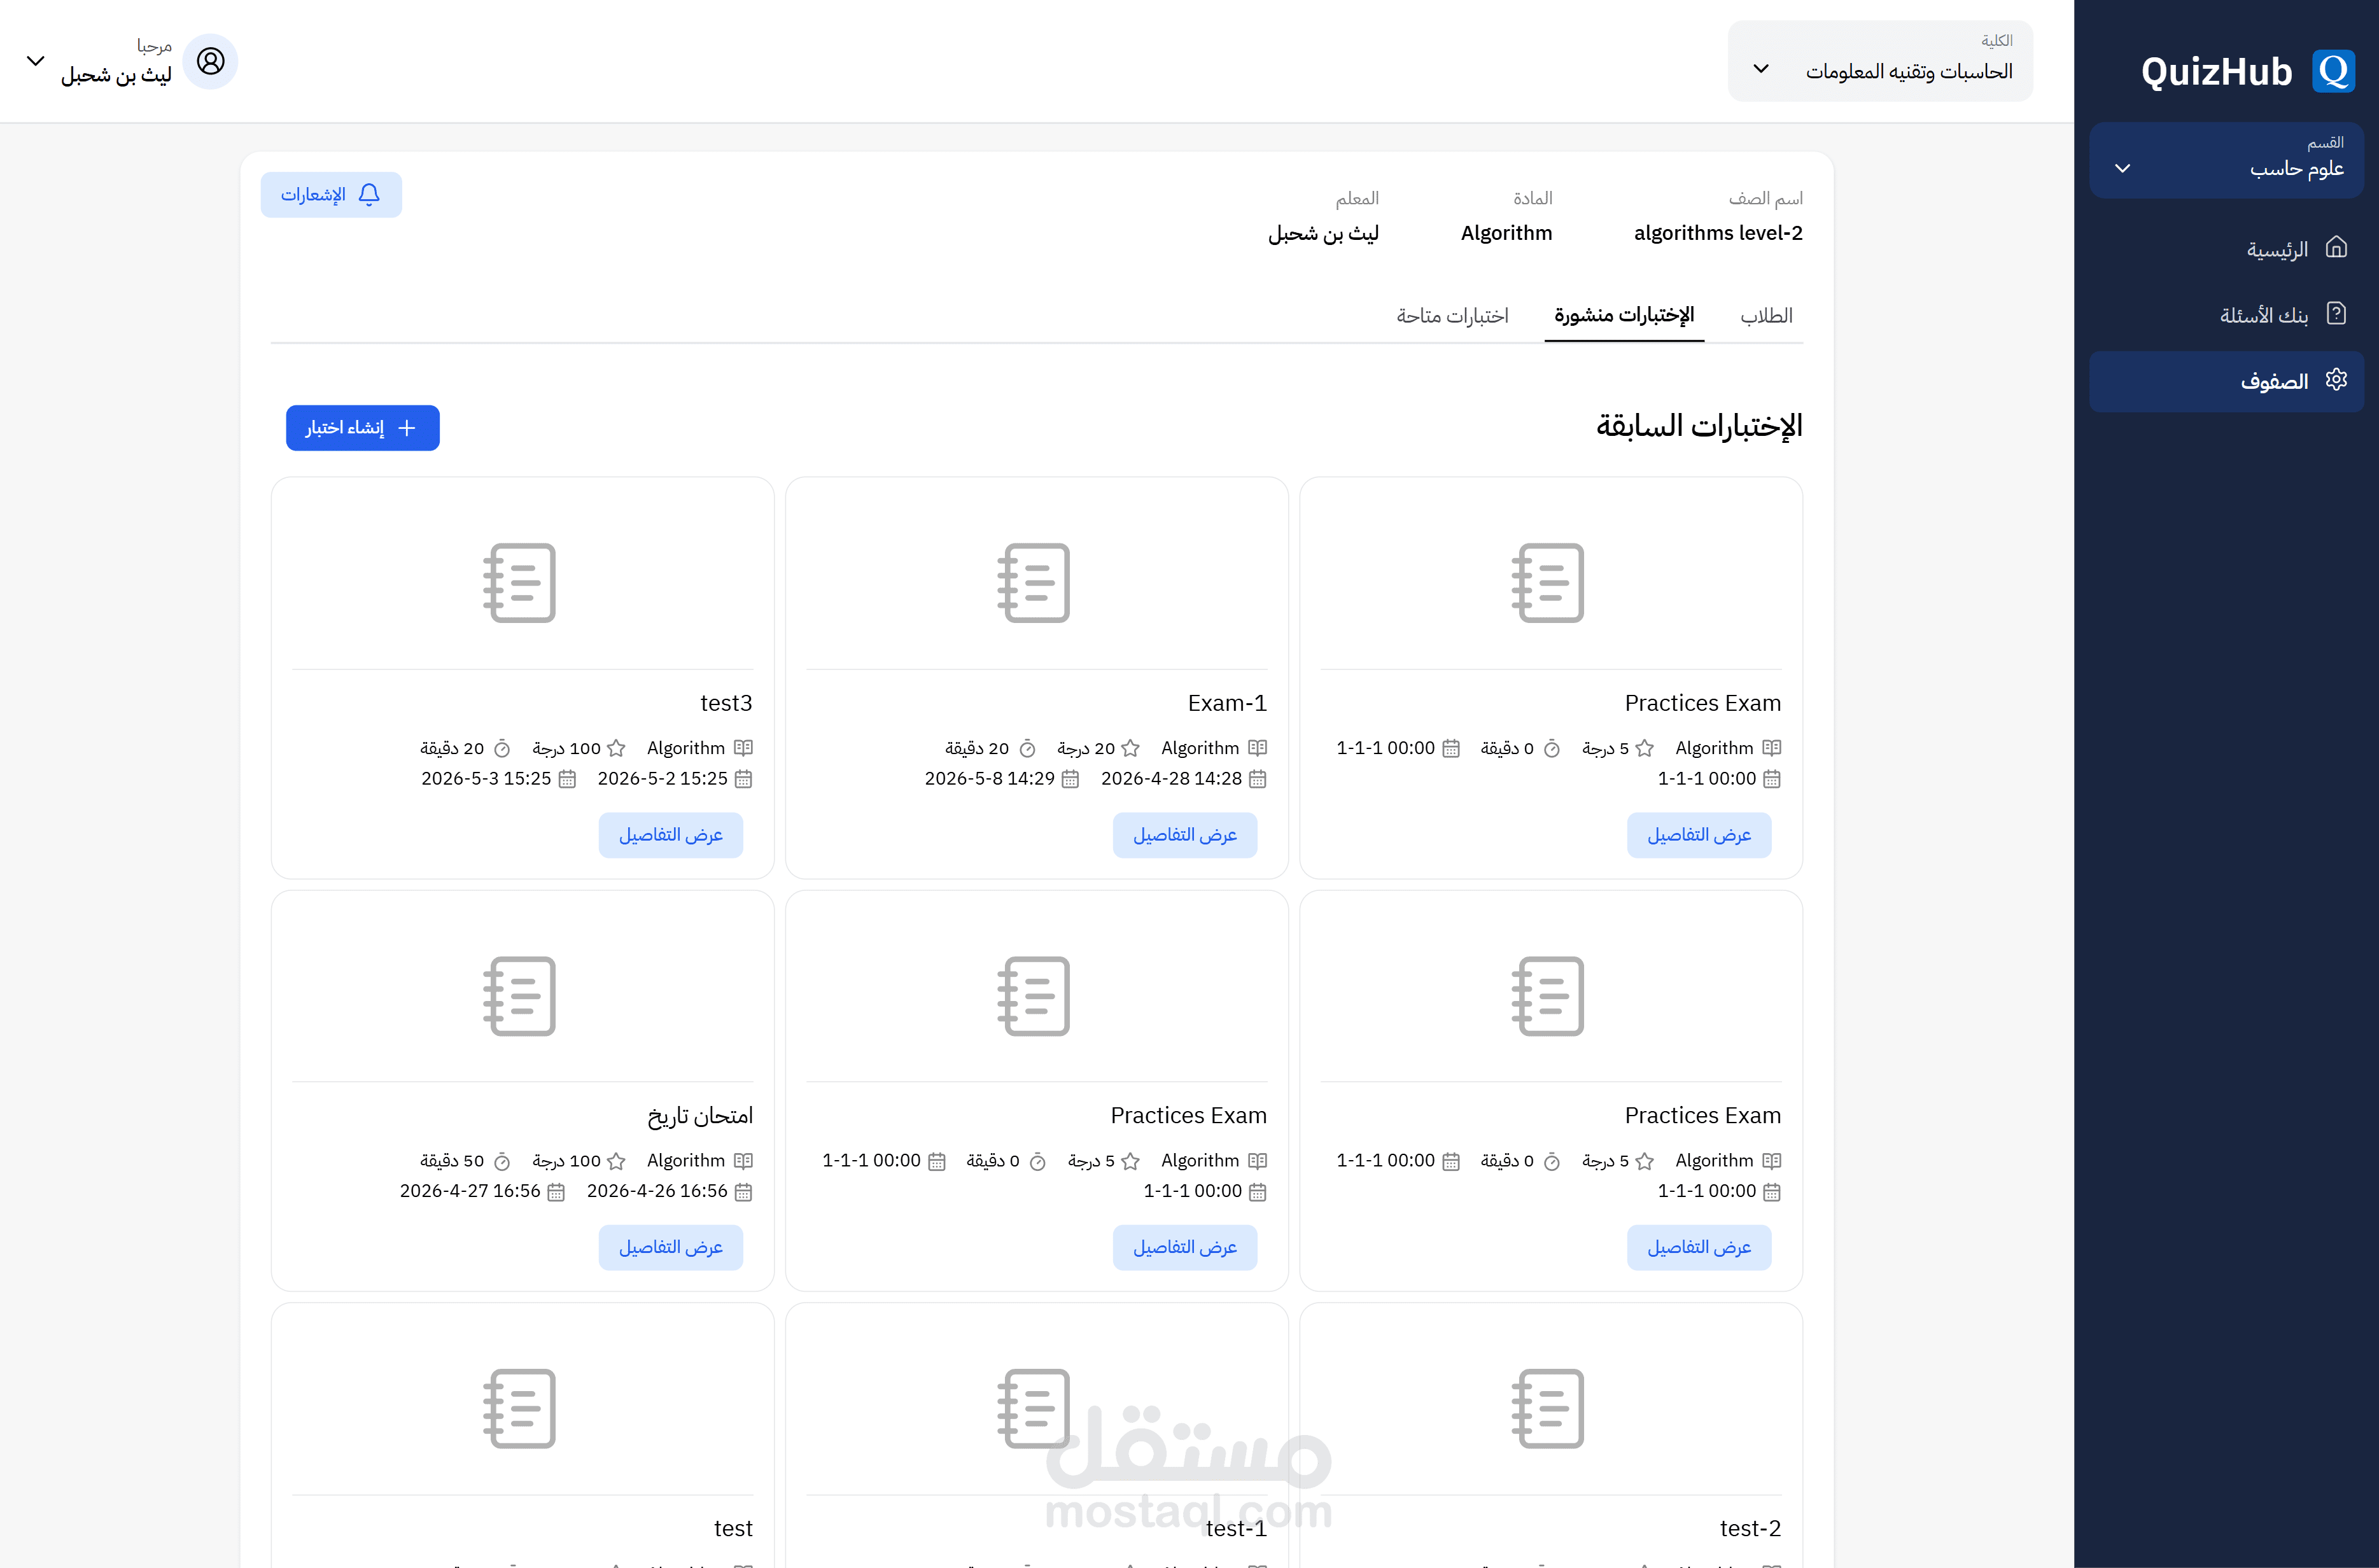Switch to اختبارات متاحة tab
The image size is (2379, 1568).
(1452, 316)
